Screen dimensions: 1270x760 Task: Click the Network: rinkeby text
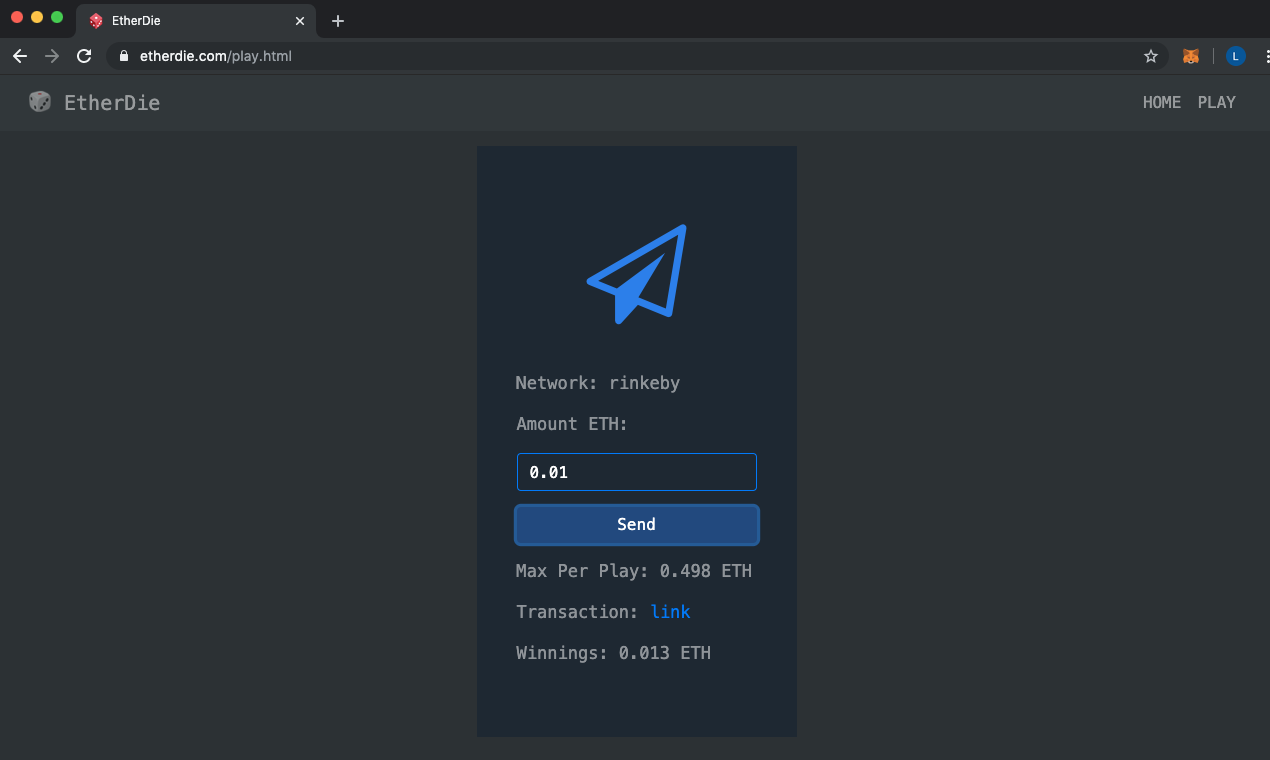pyautogui.click(x=598, y=383)
